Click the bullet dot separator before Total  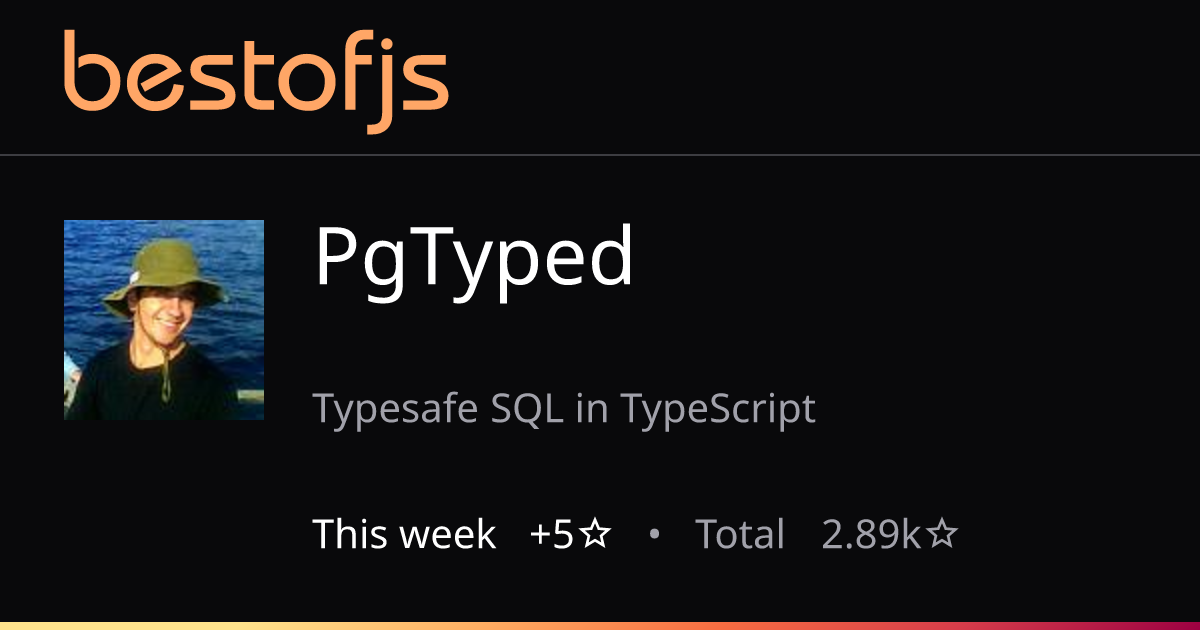coord(654,535)
